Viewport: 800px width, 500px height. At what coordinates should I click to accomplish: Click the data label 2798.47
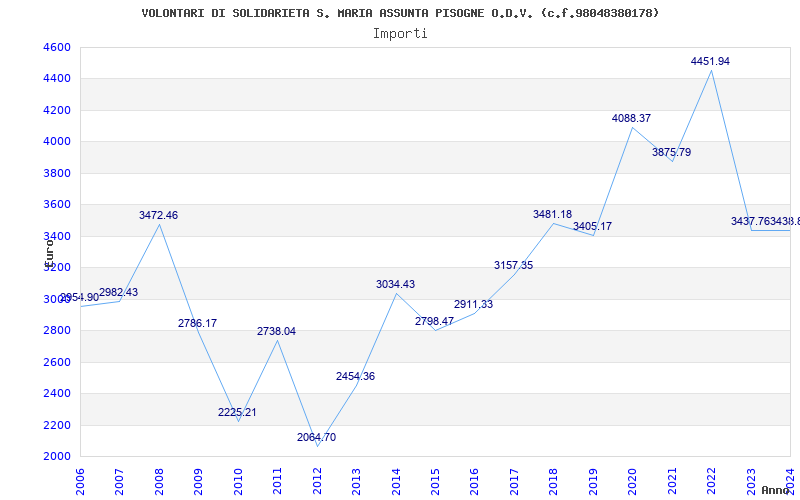tap(434, 321)
